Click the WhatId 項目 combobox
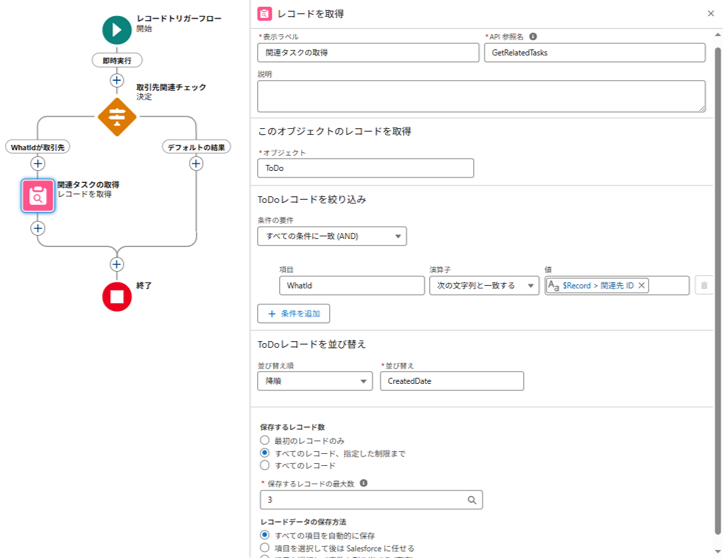This screenshot has width=723, height=558. 352,285
